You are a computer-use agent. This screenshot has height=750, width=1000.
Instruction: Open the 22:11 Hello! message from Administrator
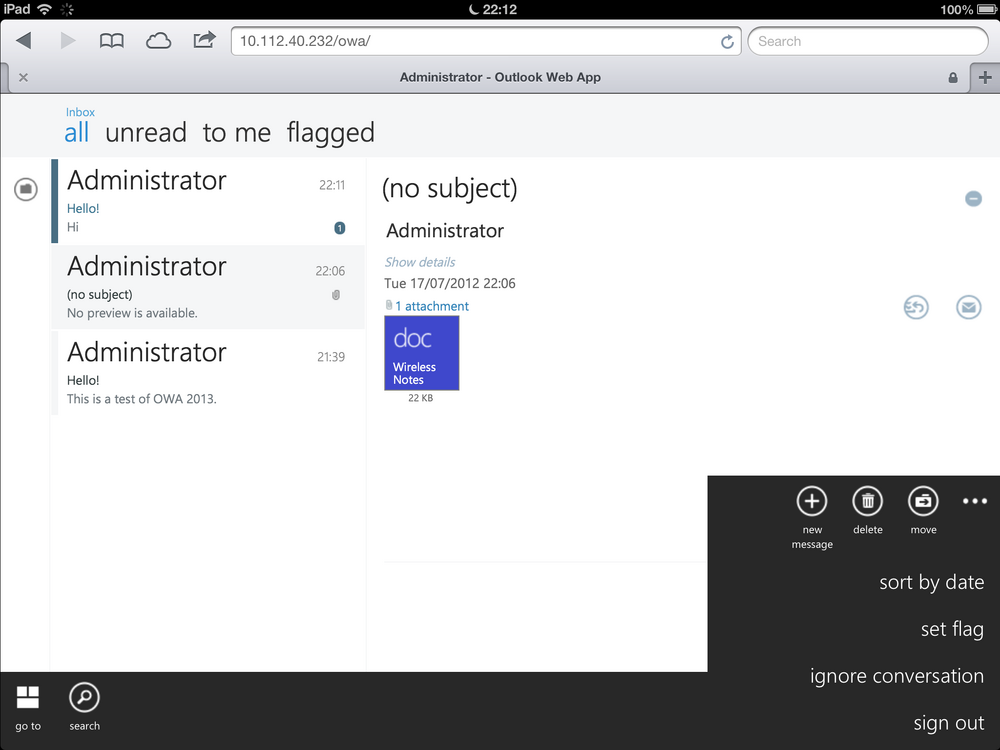pyautogui.click(x=208, y=201)
